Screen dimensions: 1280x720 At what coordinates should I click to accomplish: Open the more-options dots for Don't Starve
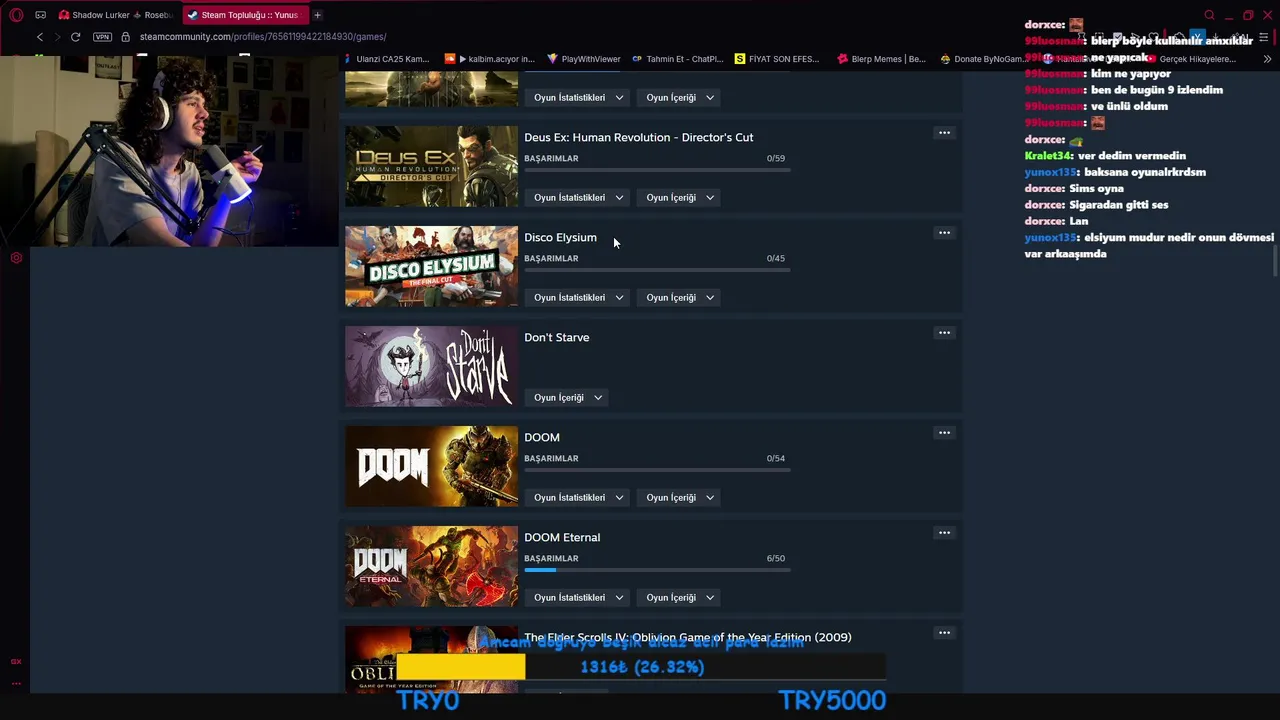pos(944,333)
